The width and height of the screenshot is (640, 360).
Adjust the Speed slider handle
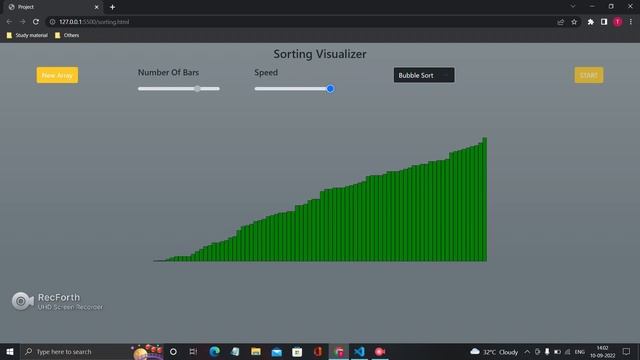(x=330, y=89)
